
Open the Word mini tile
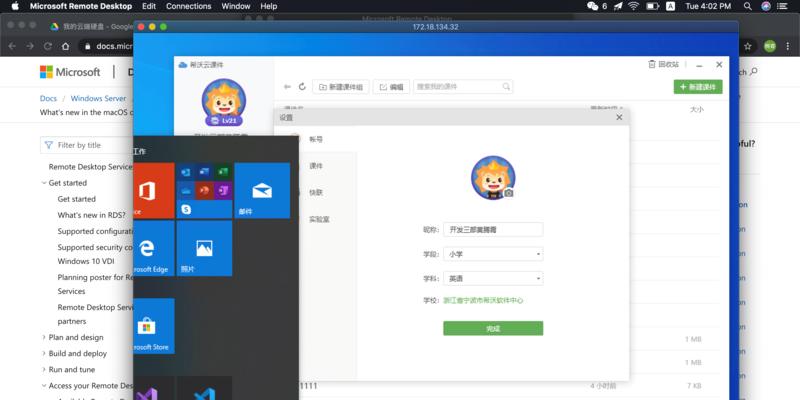coord(205,172)
